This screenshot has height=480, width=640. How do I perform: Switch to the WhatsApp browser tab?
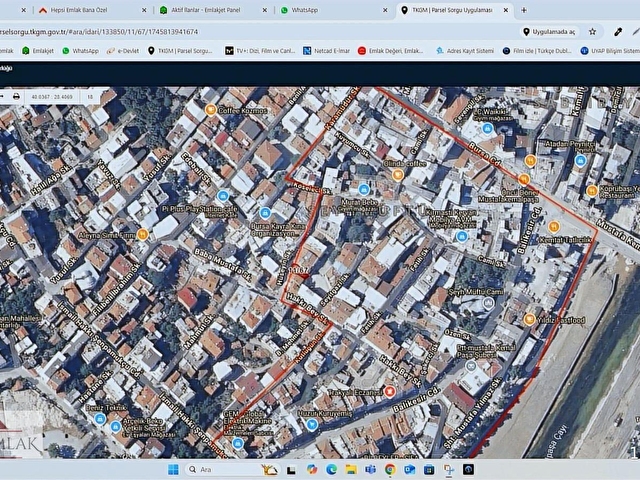click(333, 10)
